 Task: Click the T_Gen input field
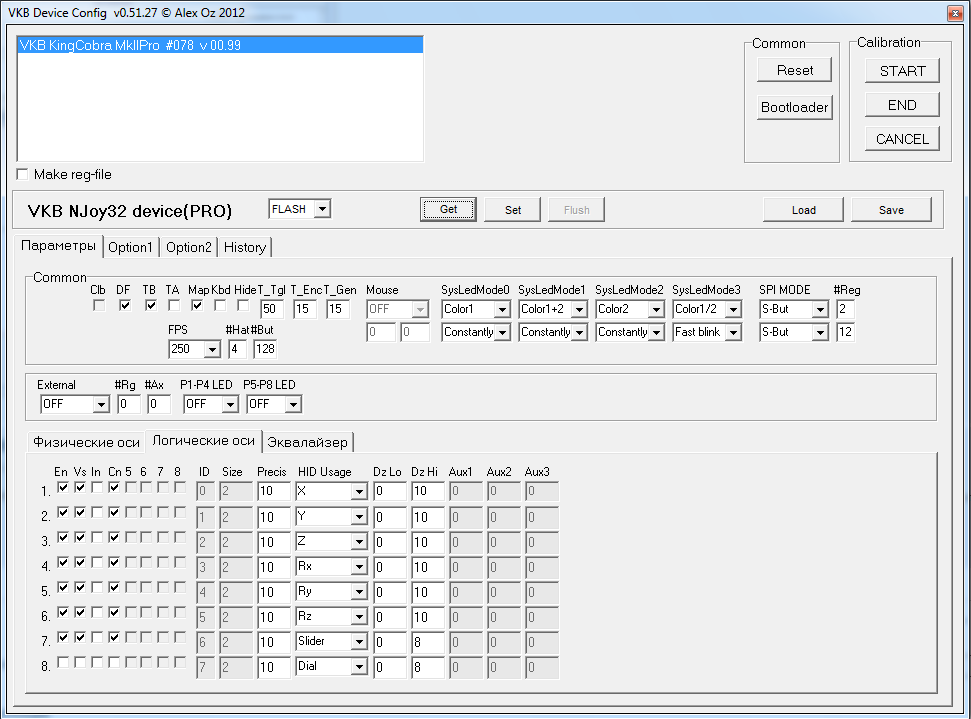click(x=338, y=309)
